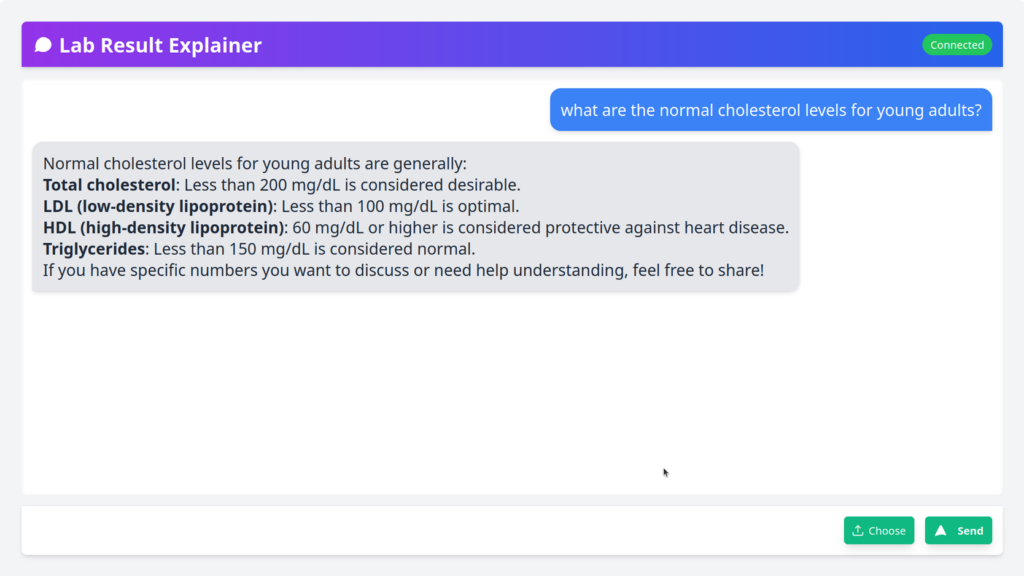1024x576 pixels.
Task: Click the green Connected status badge
Action: click(957, 45)
